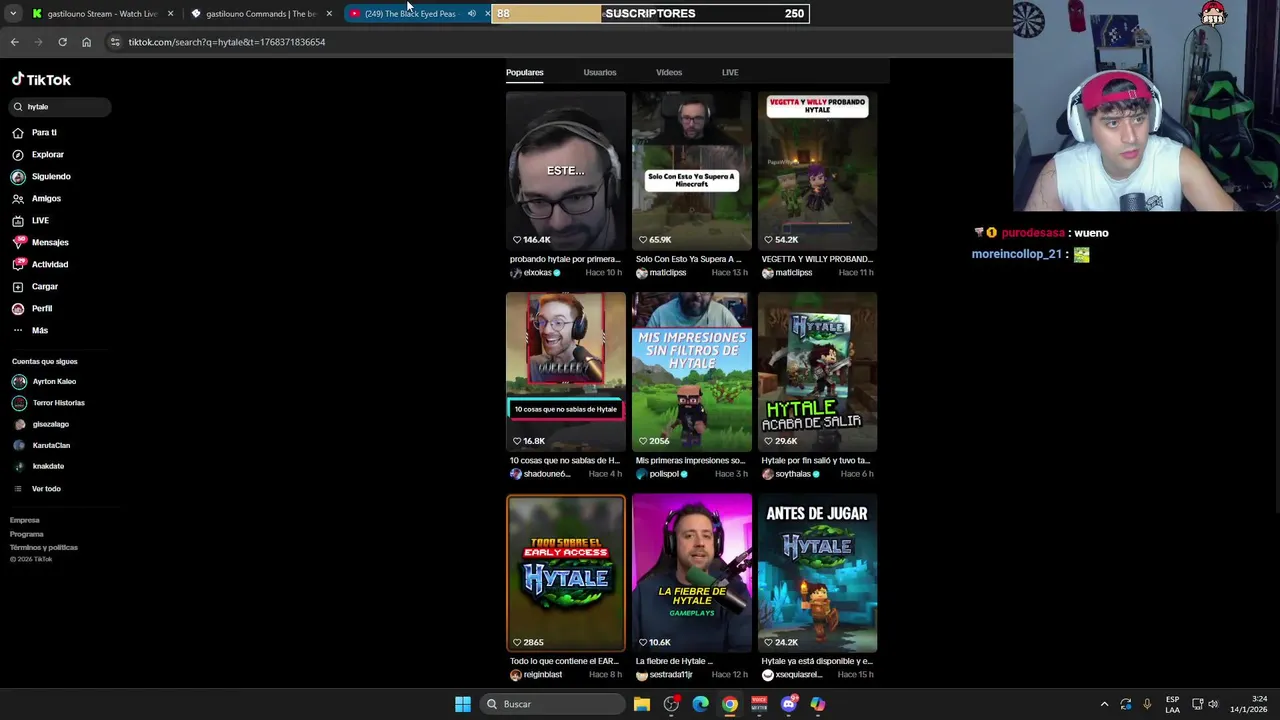1280x720 pixels.
Task: Open the TikTok logo home link
Action: [x=41, y=80]
